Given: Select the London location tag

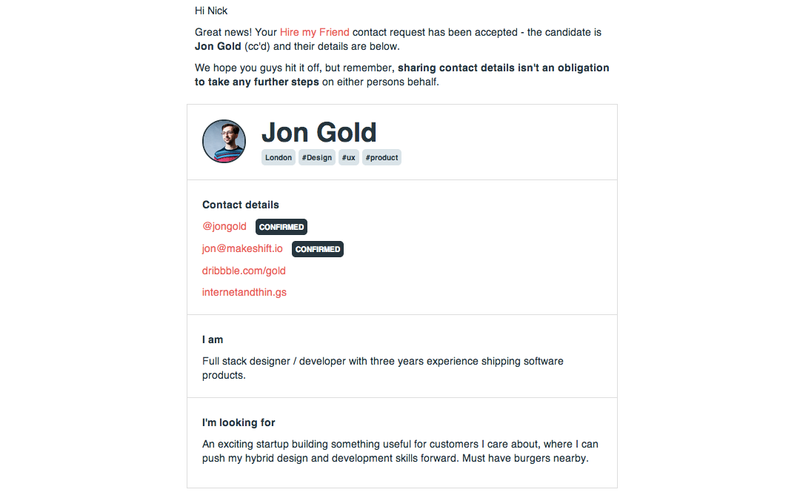Looking at the screenshot, I should (x=278, y=157).
